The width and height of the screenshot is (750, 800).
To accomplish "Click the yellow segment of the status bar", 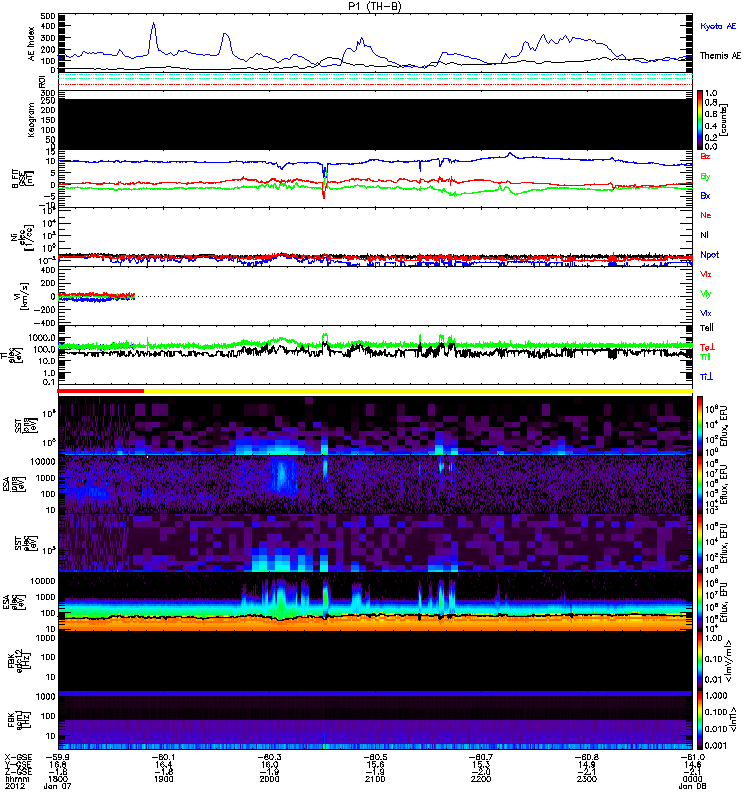I will click(418, 391).
